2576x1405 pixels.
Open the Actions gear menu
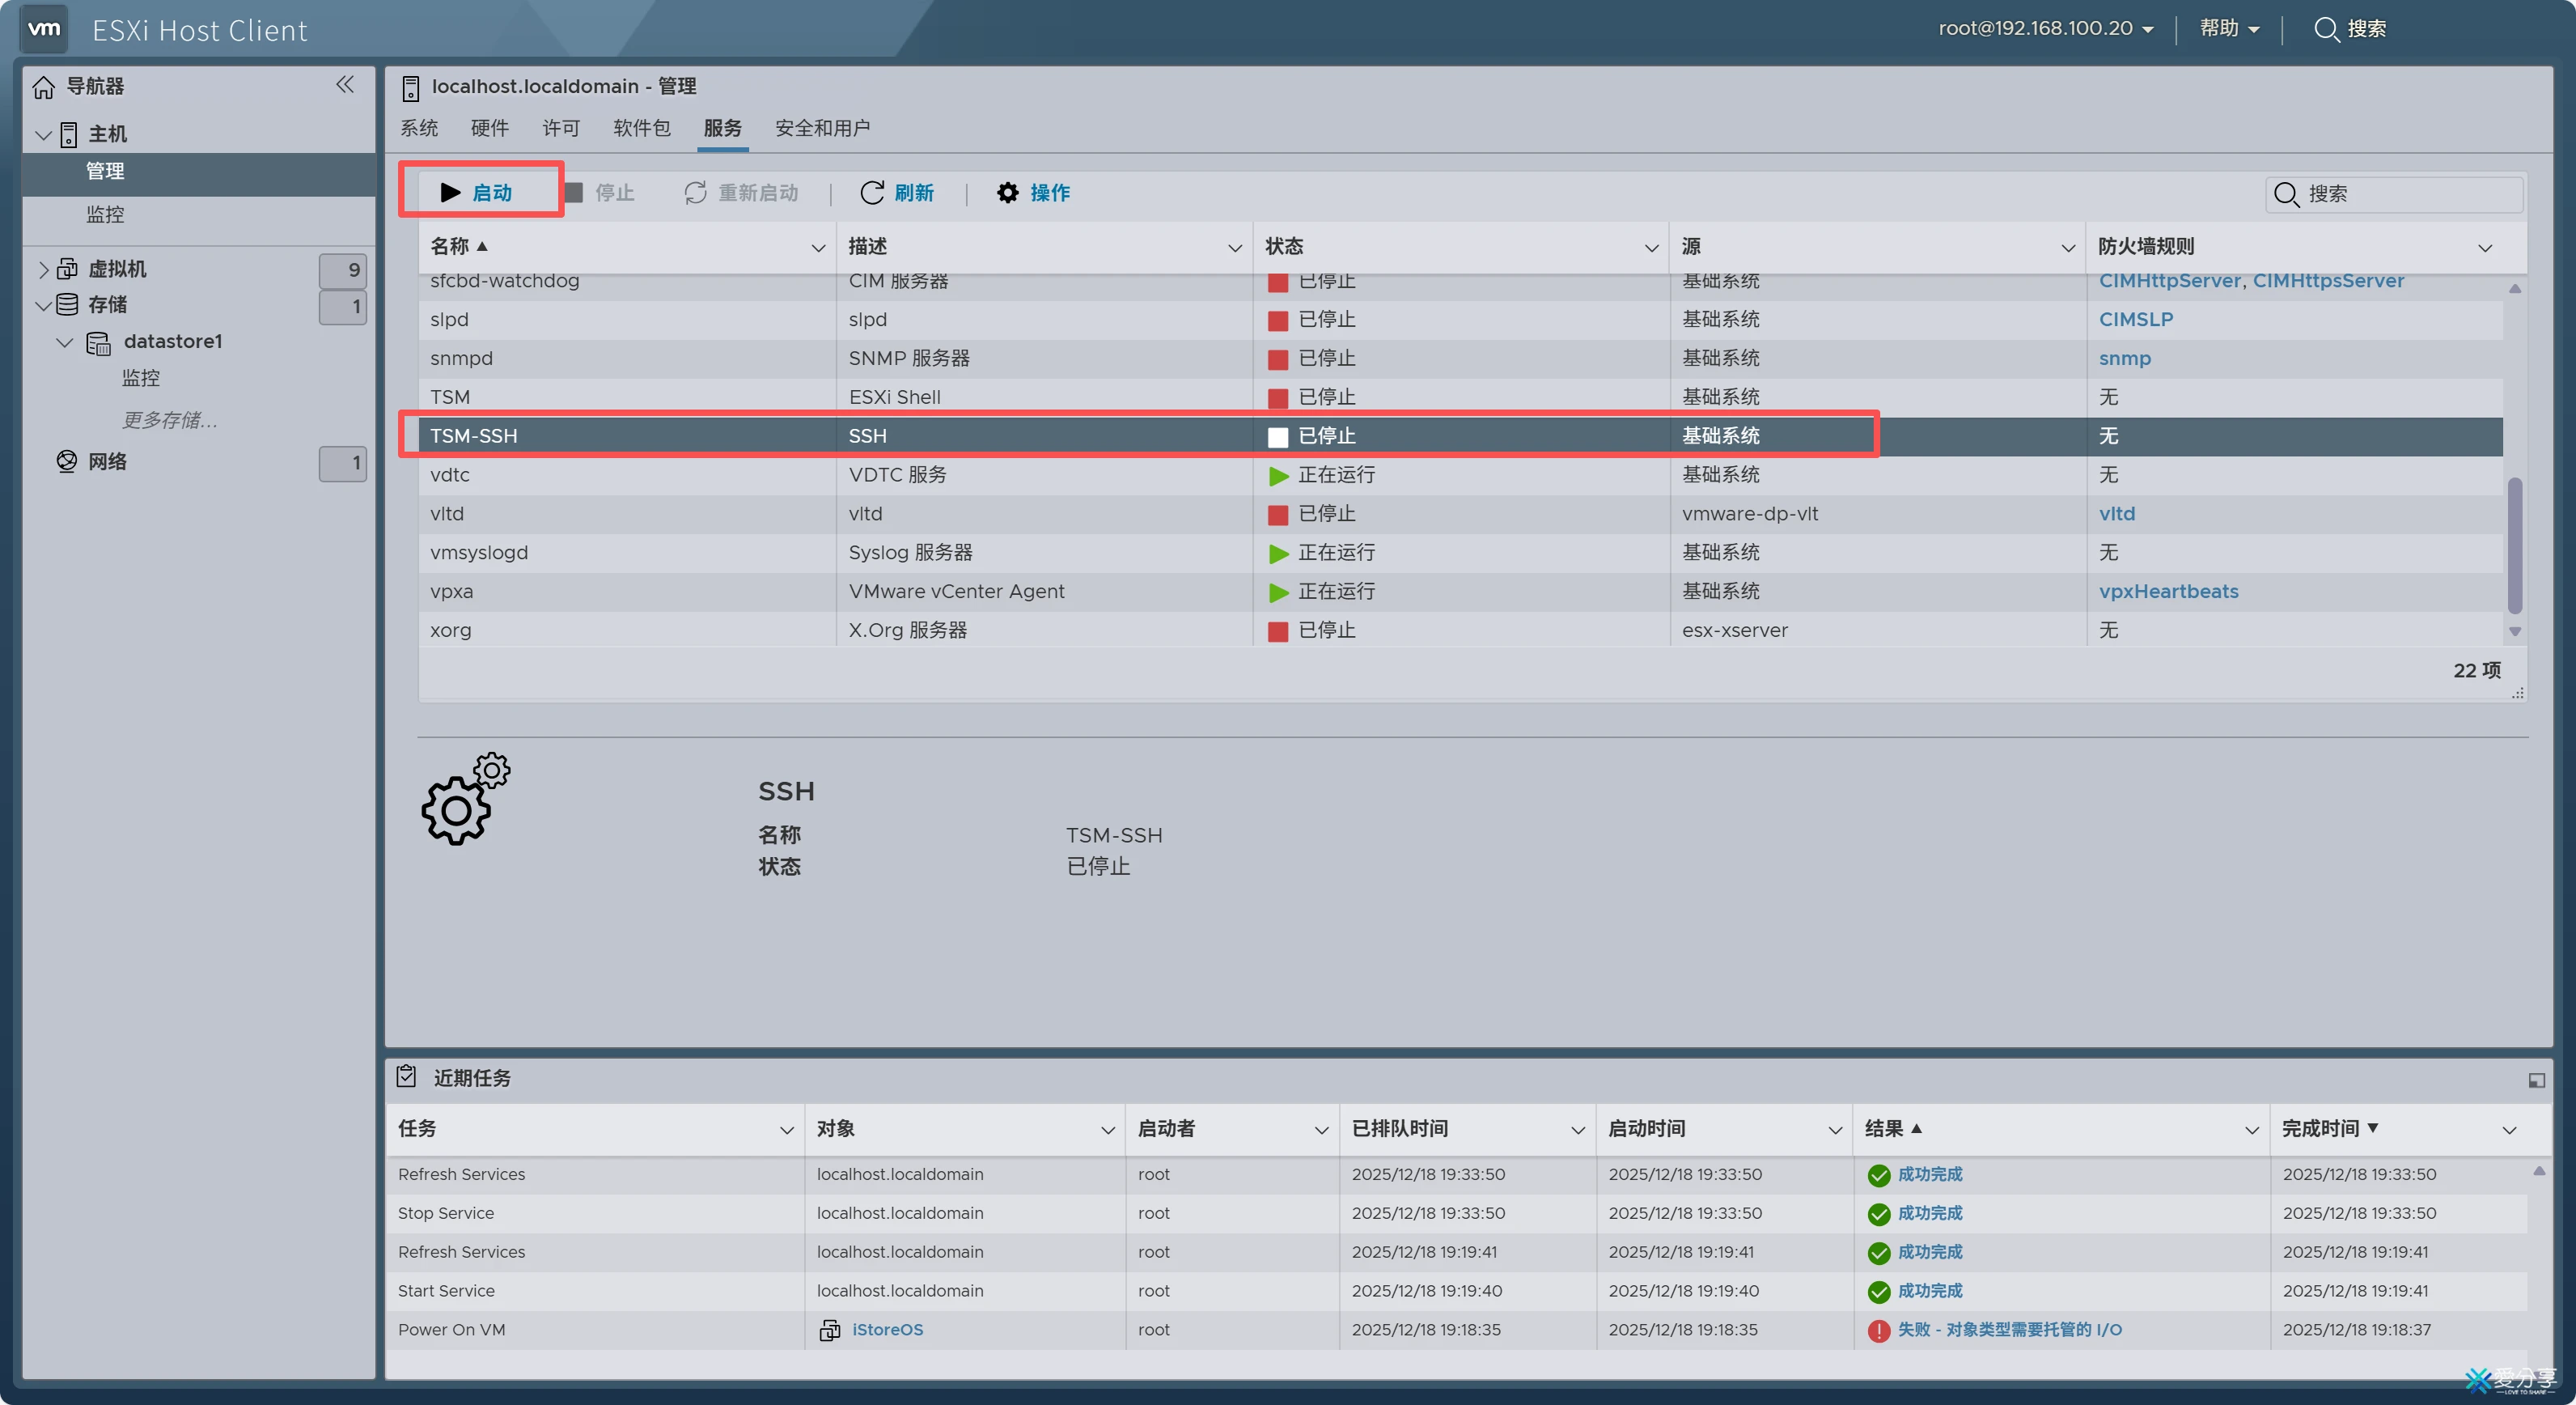coord(1008,192)
